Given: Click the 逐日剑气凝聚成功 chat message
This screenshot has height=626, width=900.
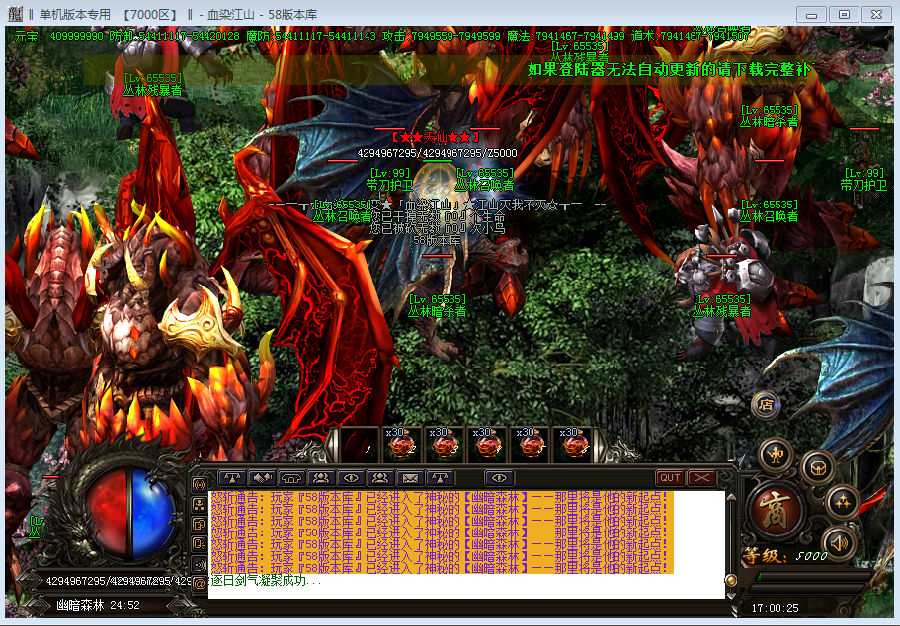Looking at the screenshot, I should click(266, 580).
